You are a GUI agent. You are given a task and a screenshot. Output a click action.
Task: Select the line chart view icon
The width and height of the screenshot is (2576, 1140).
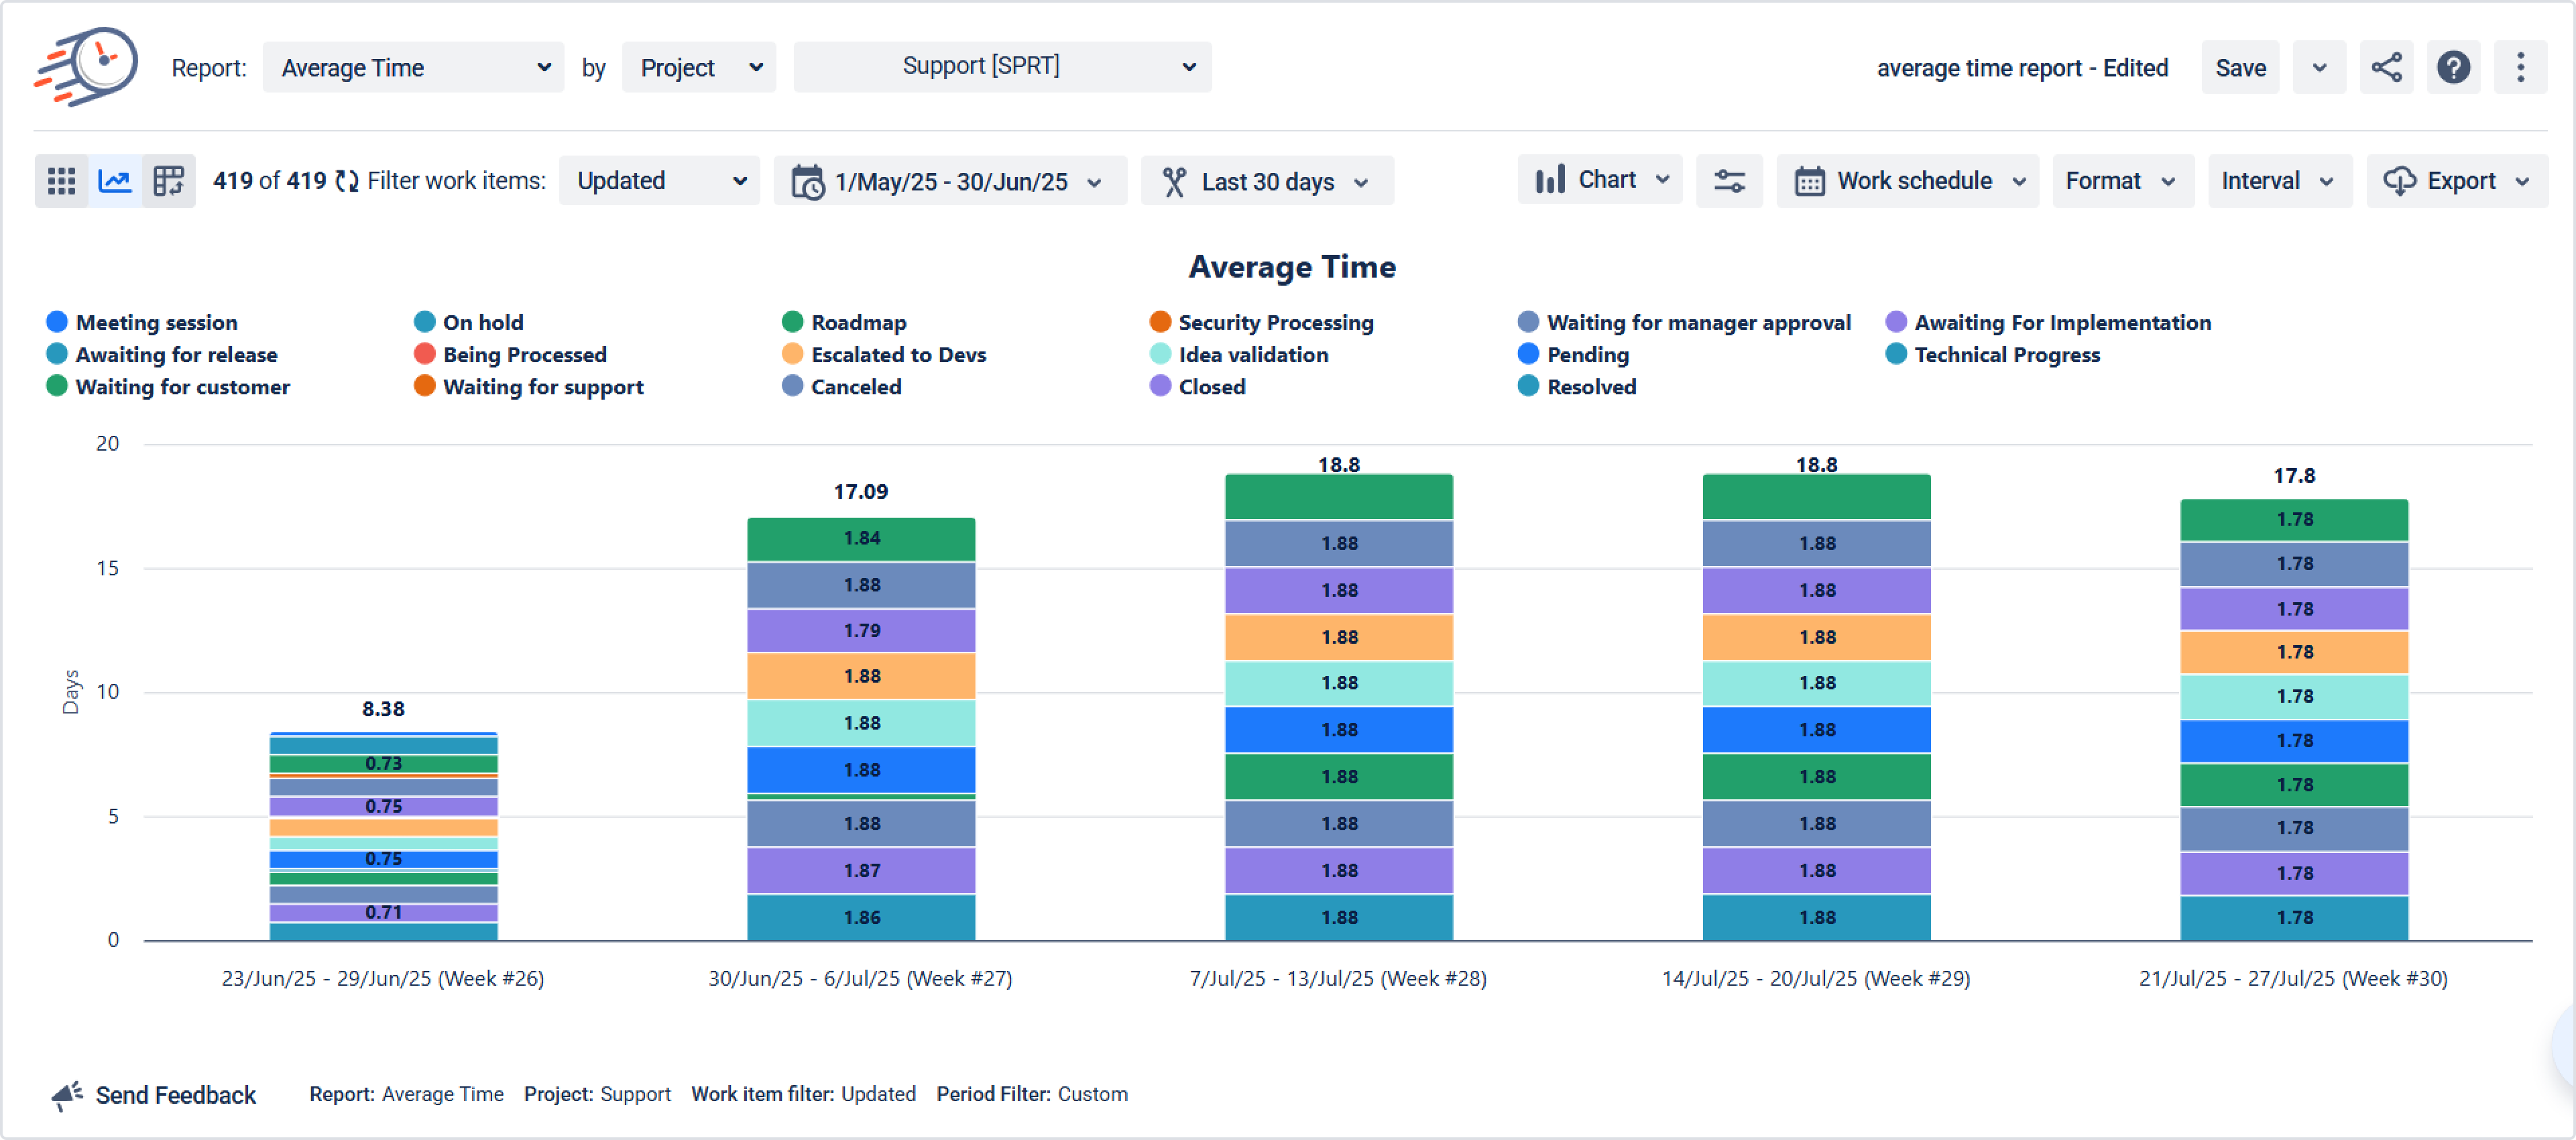click(115, 181)
